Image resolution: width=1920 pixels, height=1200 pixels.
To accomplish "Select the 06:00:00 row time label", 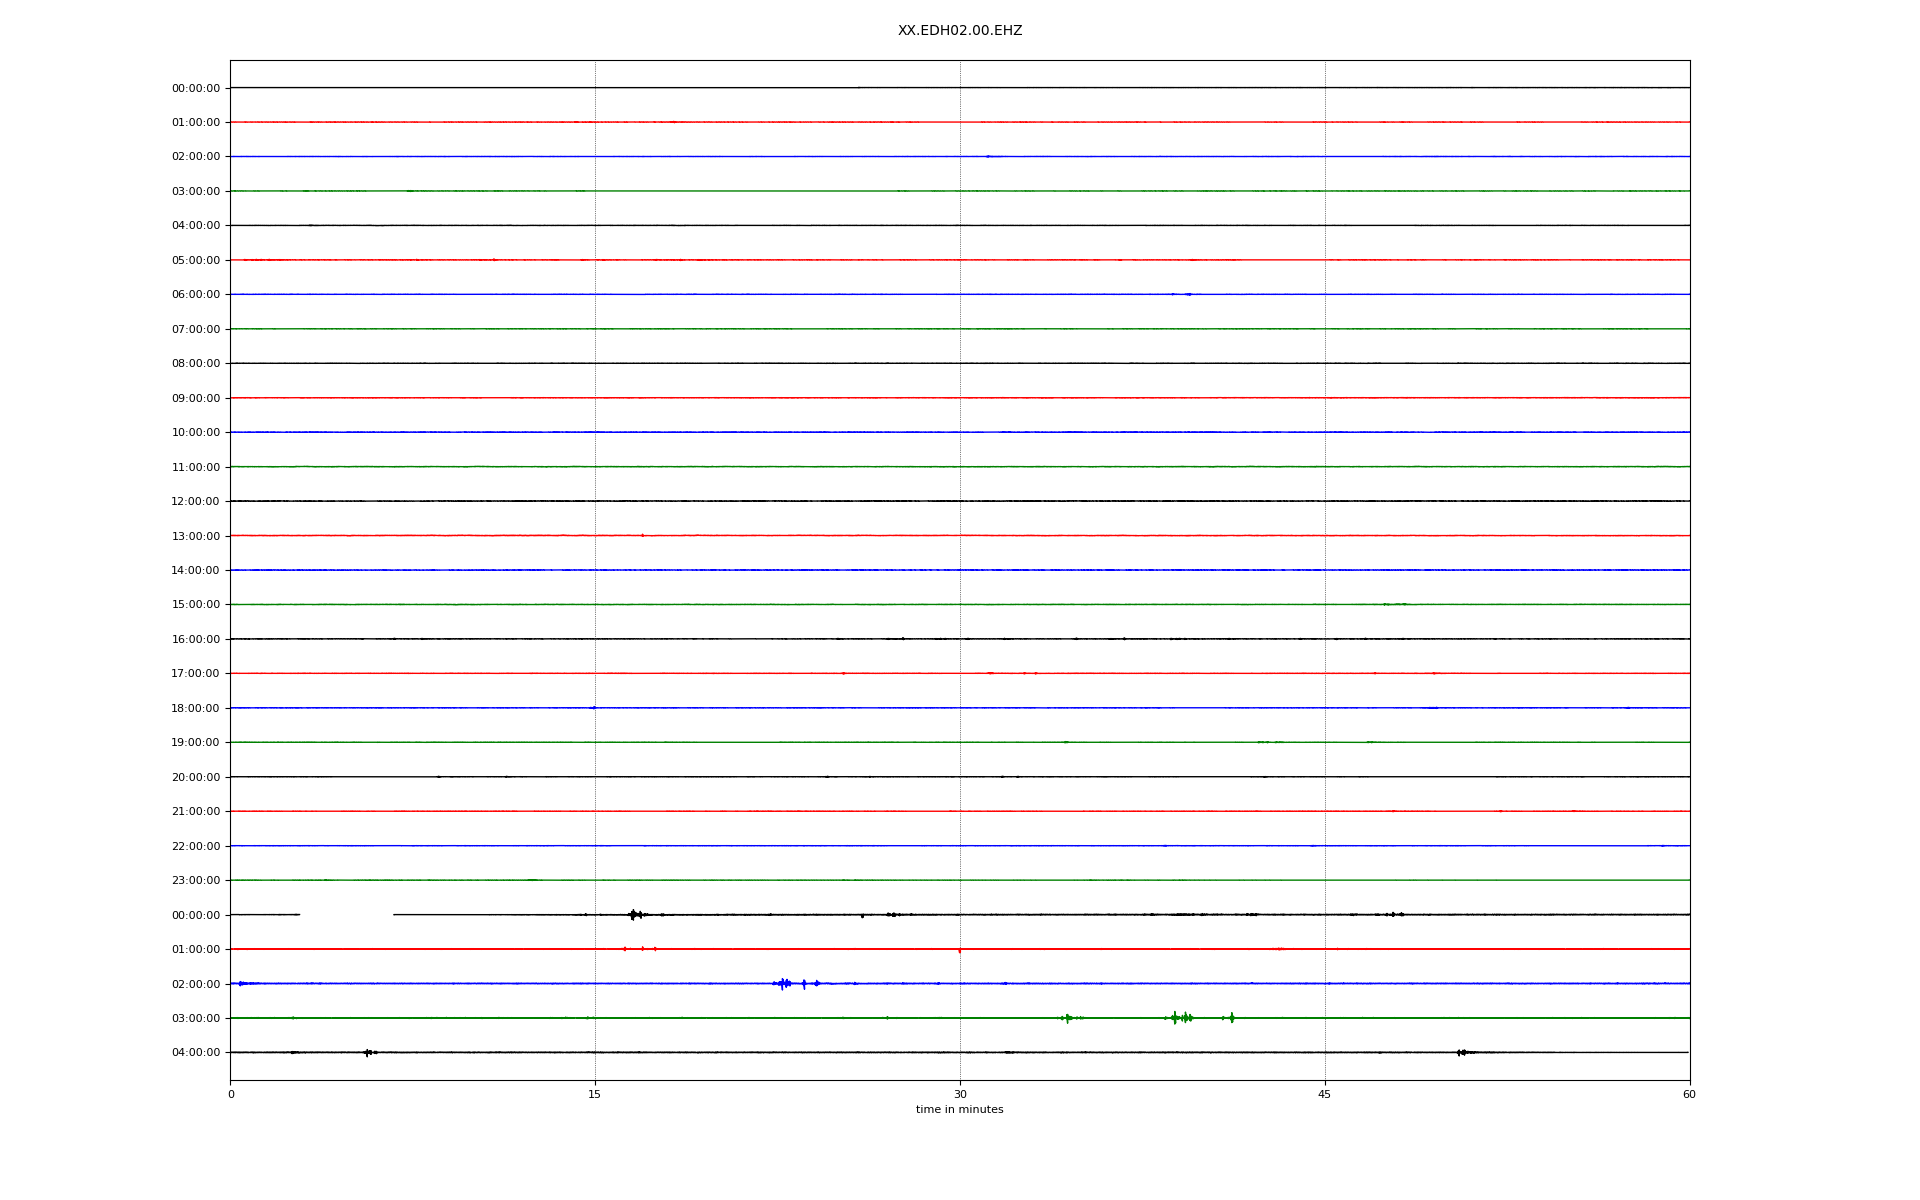I will pos(196,295).
